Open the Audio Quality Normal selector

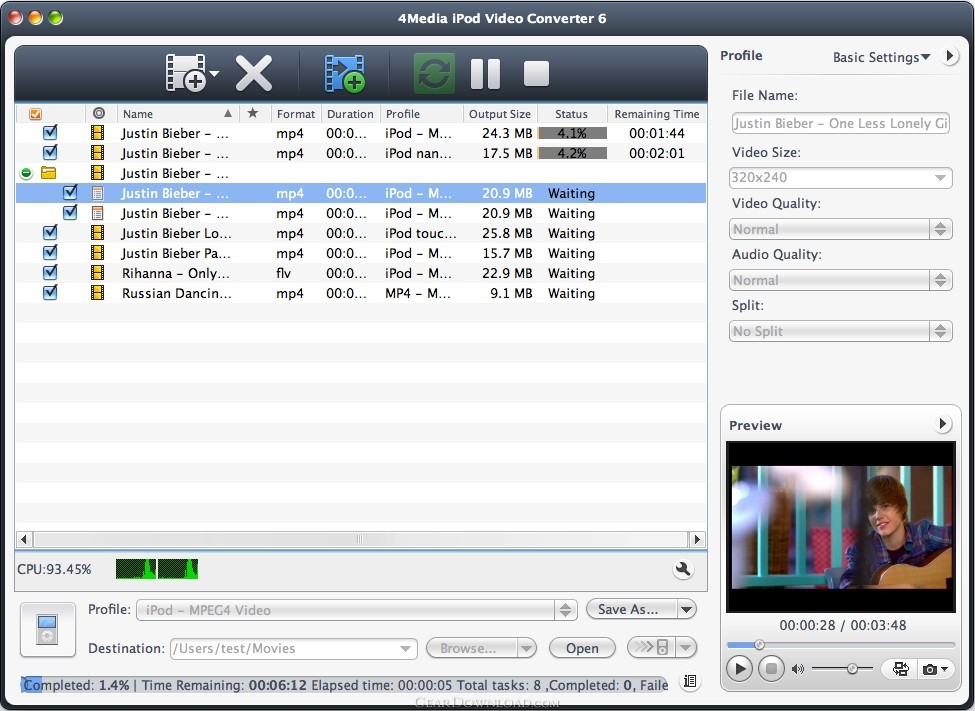click(840, 280)
